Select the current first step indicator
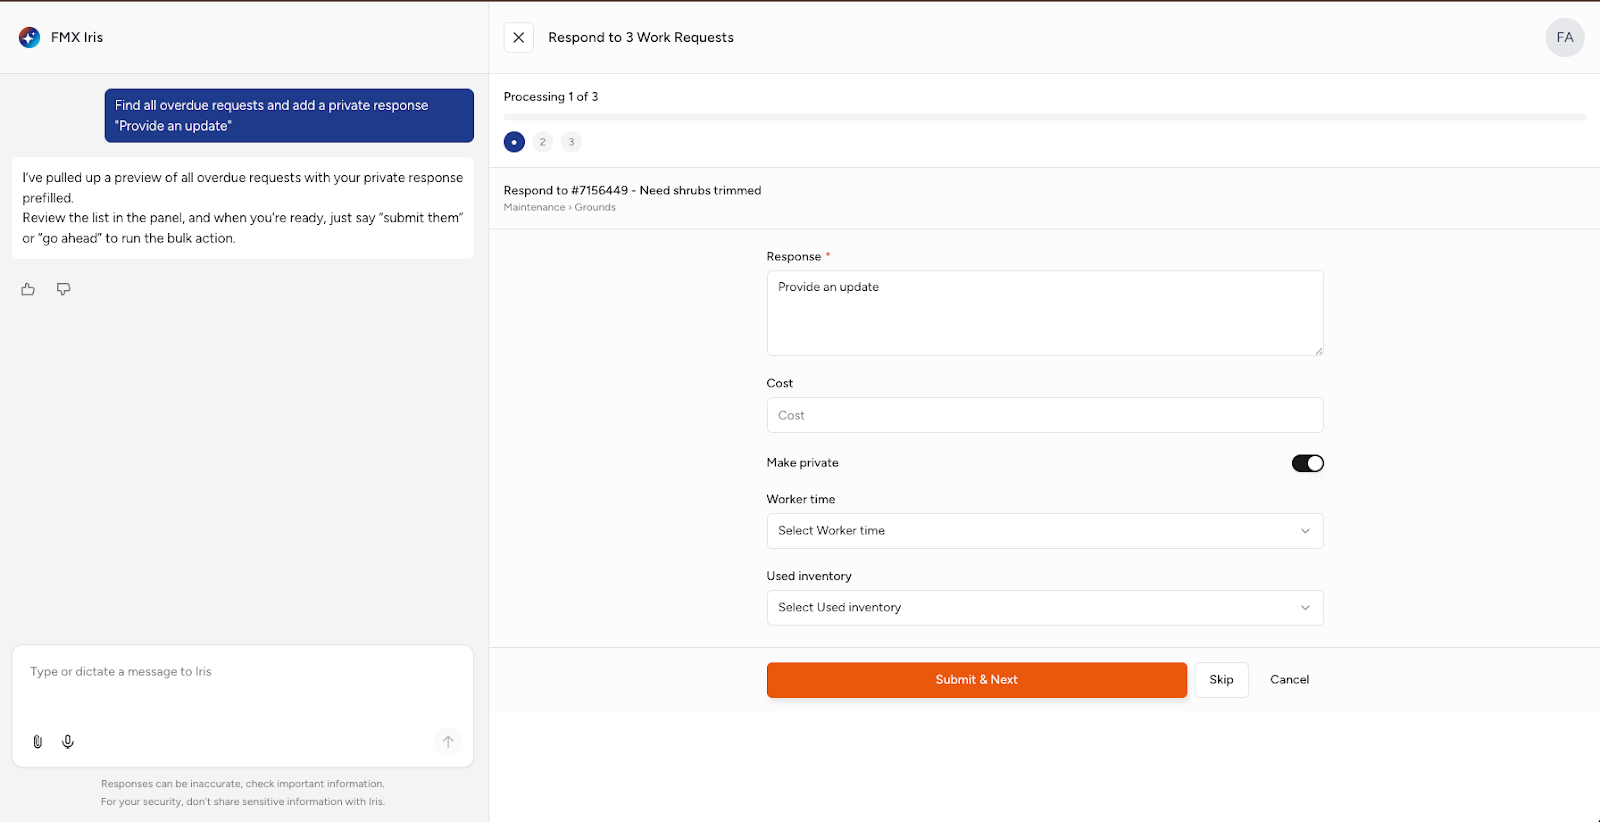Screen dimensions: 1600x822 point(514,142)
